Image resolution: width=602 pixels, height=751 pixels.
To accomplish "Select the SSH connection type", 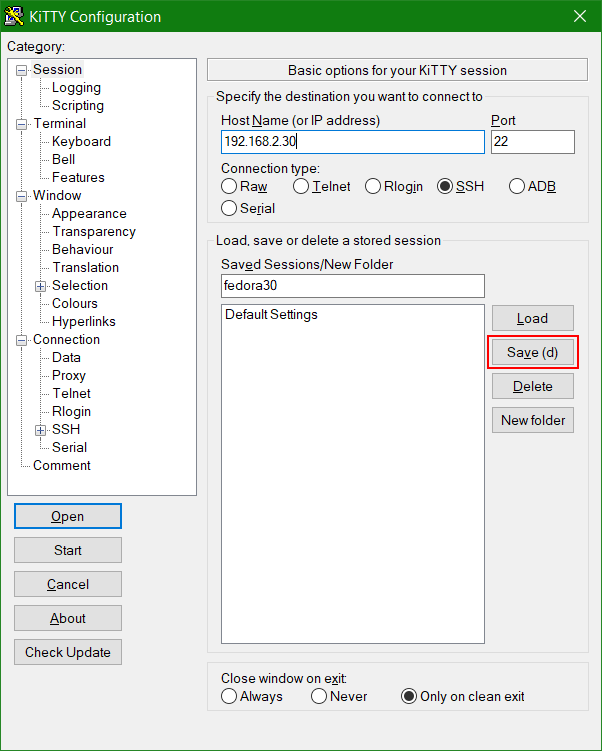I will click(x=445, y=187).
